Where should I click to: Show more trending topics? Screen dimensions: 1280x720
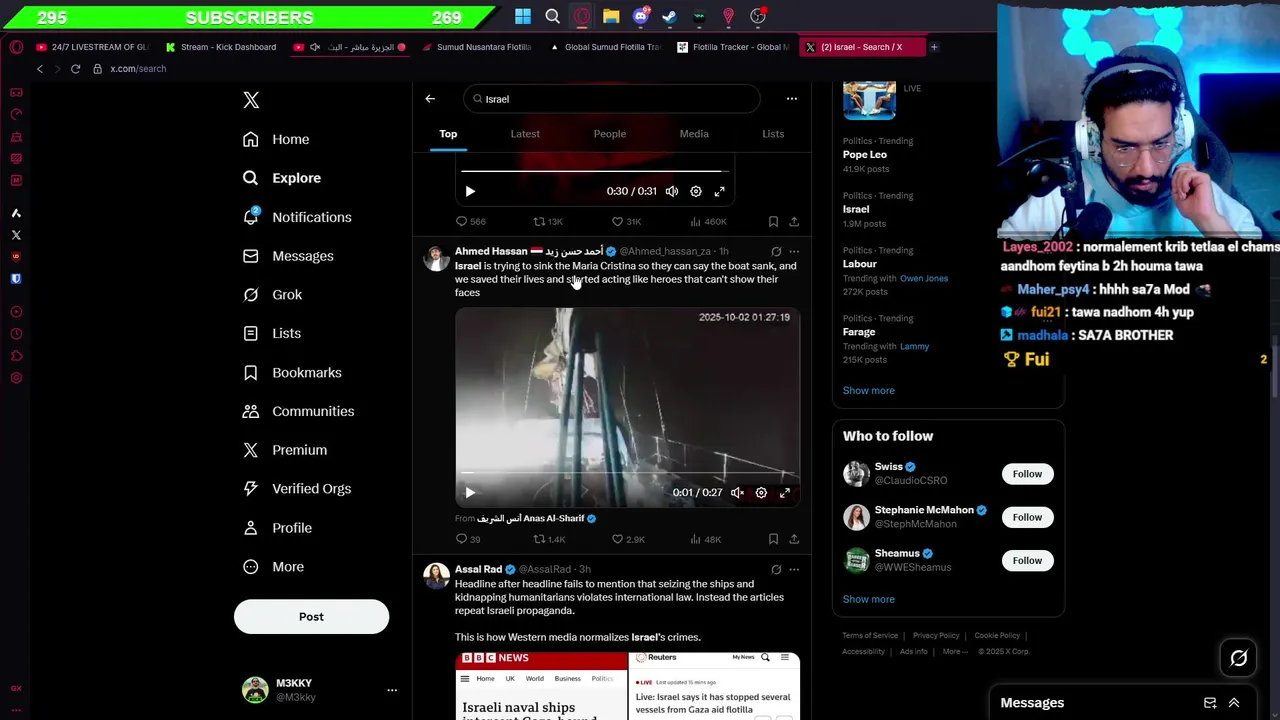point(869,391)
